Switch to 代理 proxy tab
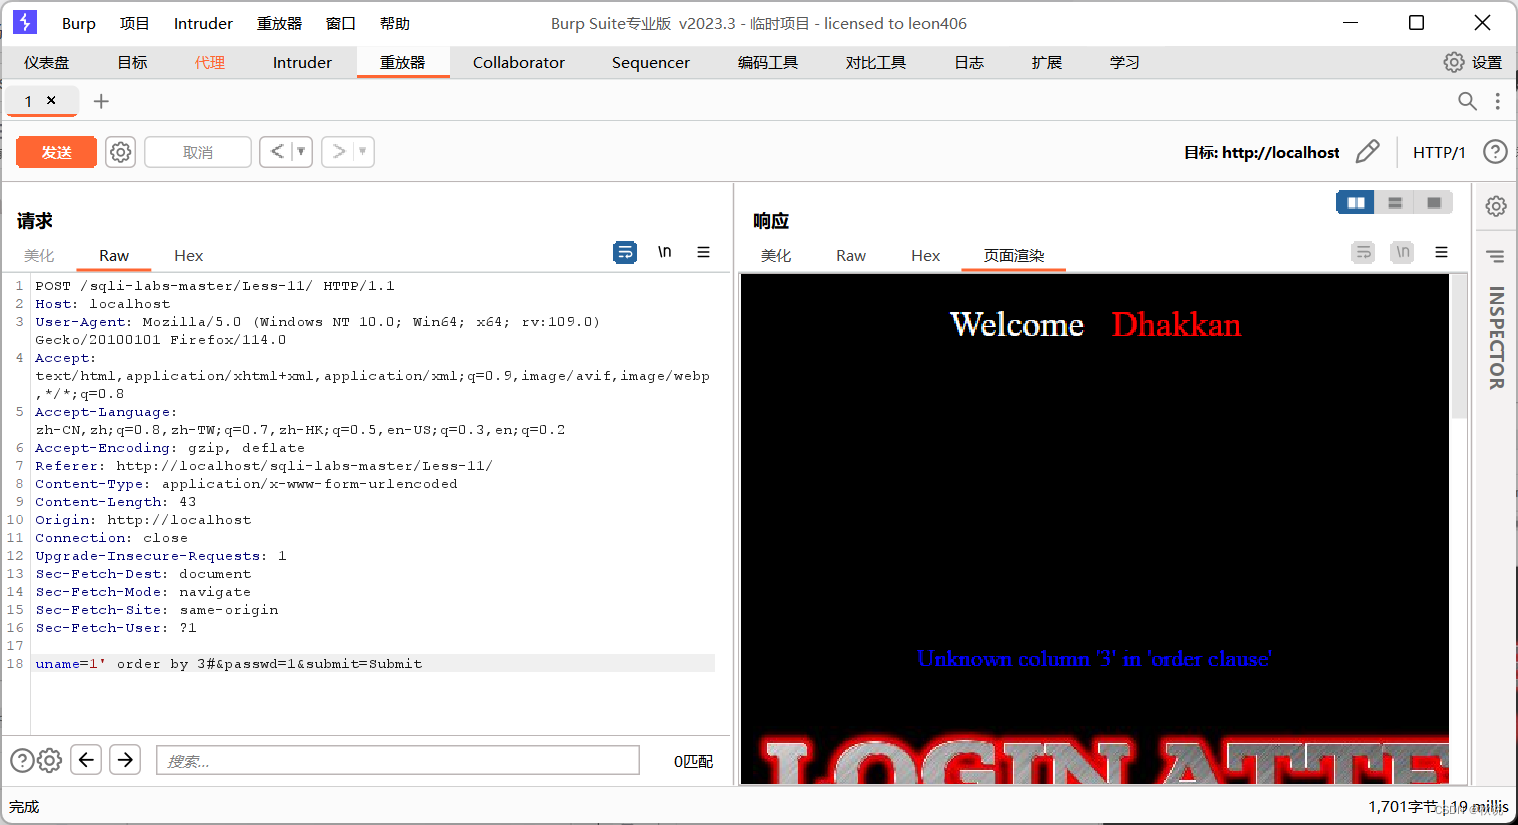Screen dimensions: 1518x825 [210, 62]
